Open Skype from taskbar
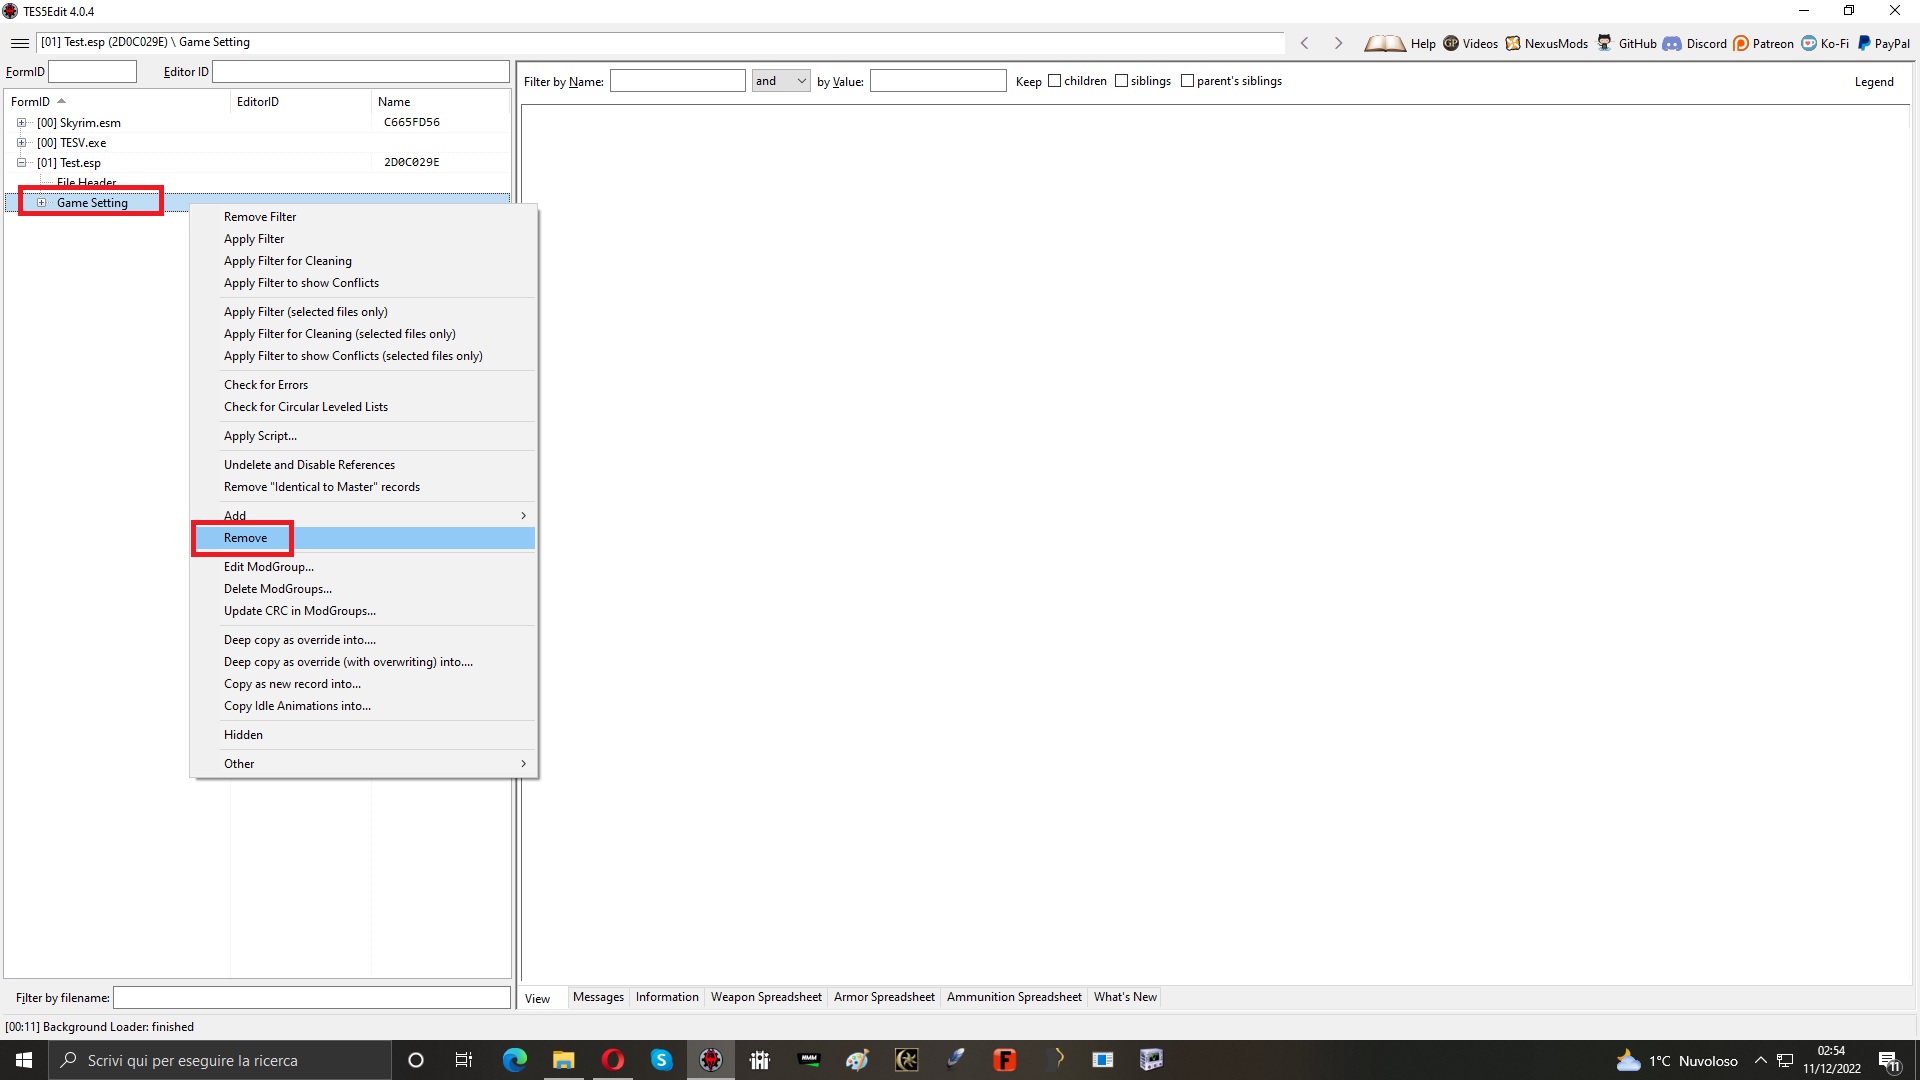1920x1080 pixels. point(662,1060)
